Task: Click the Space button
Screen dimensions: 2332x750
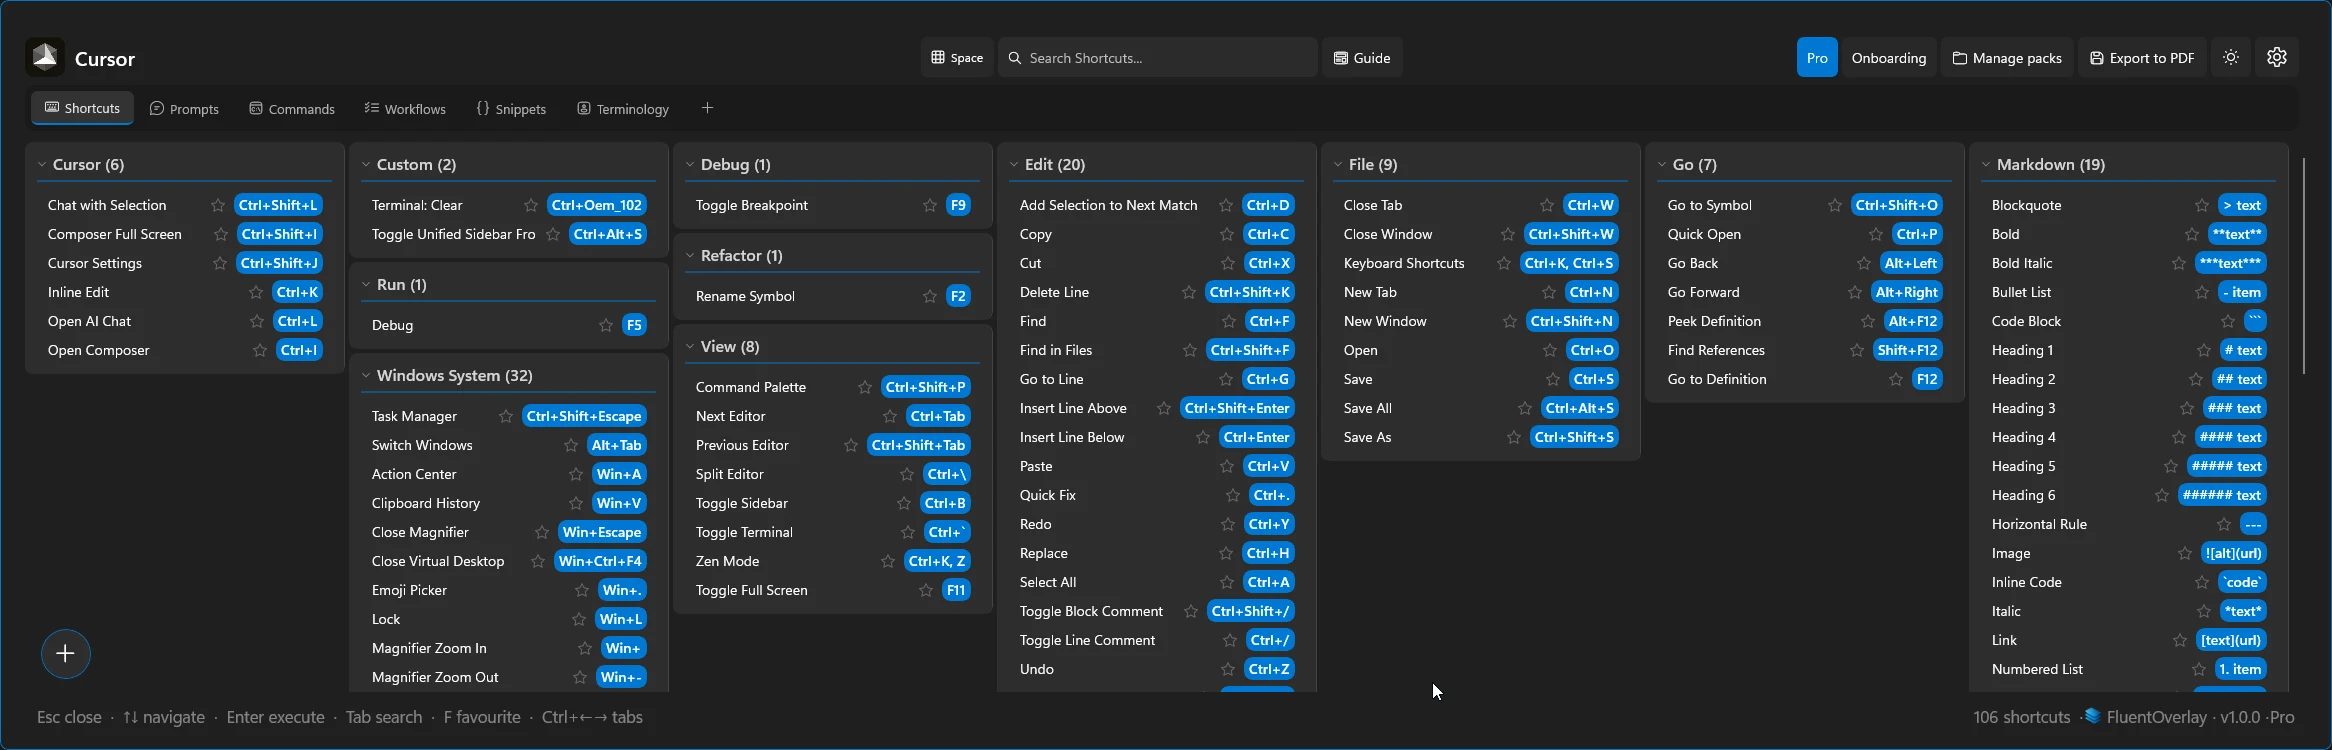Action: 957,58
